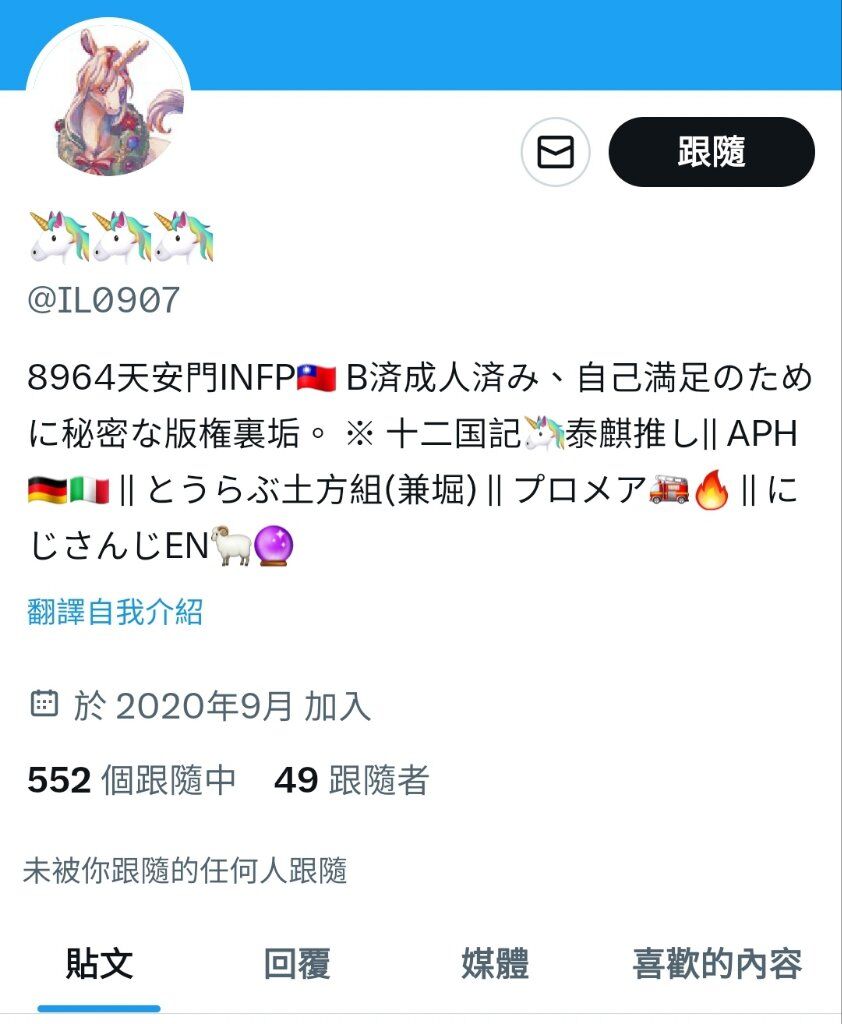Switch to the 貼文 tab

pyautogui.click(x=99, y=964)
